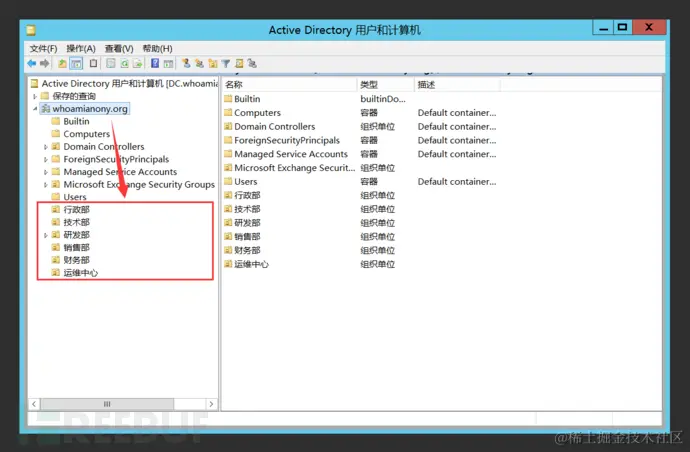Click the clipboard icon in the toolbar
The width and height of the screenshot is (690, 452).
coord(93,64)
